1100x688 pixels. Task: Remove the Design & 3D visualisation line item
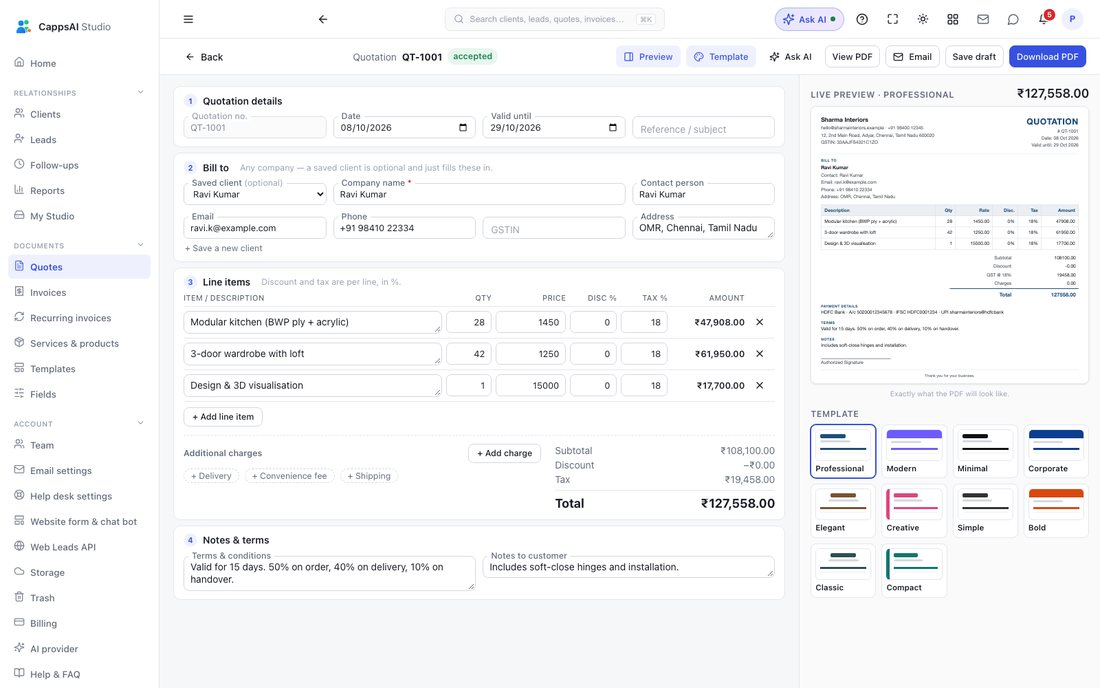759,386
